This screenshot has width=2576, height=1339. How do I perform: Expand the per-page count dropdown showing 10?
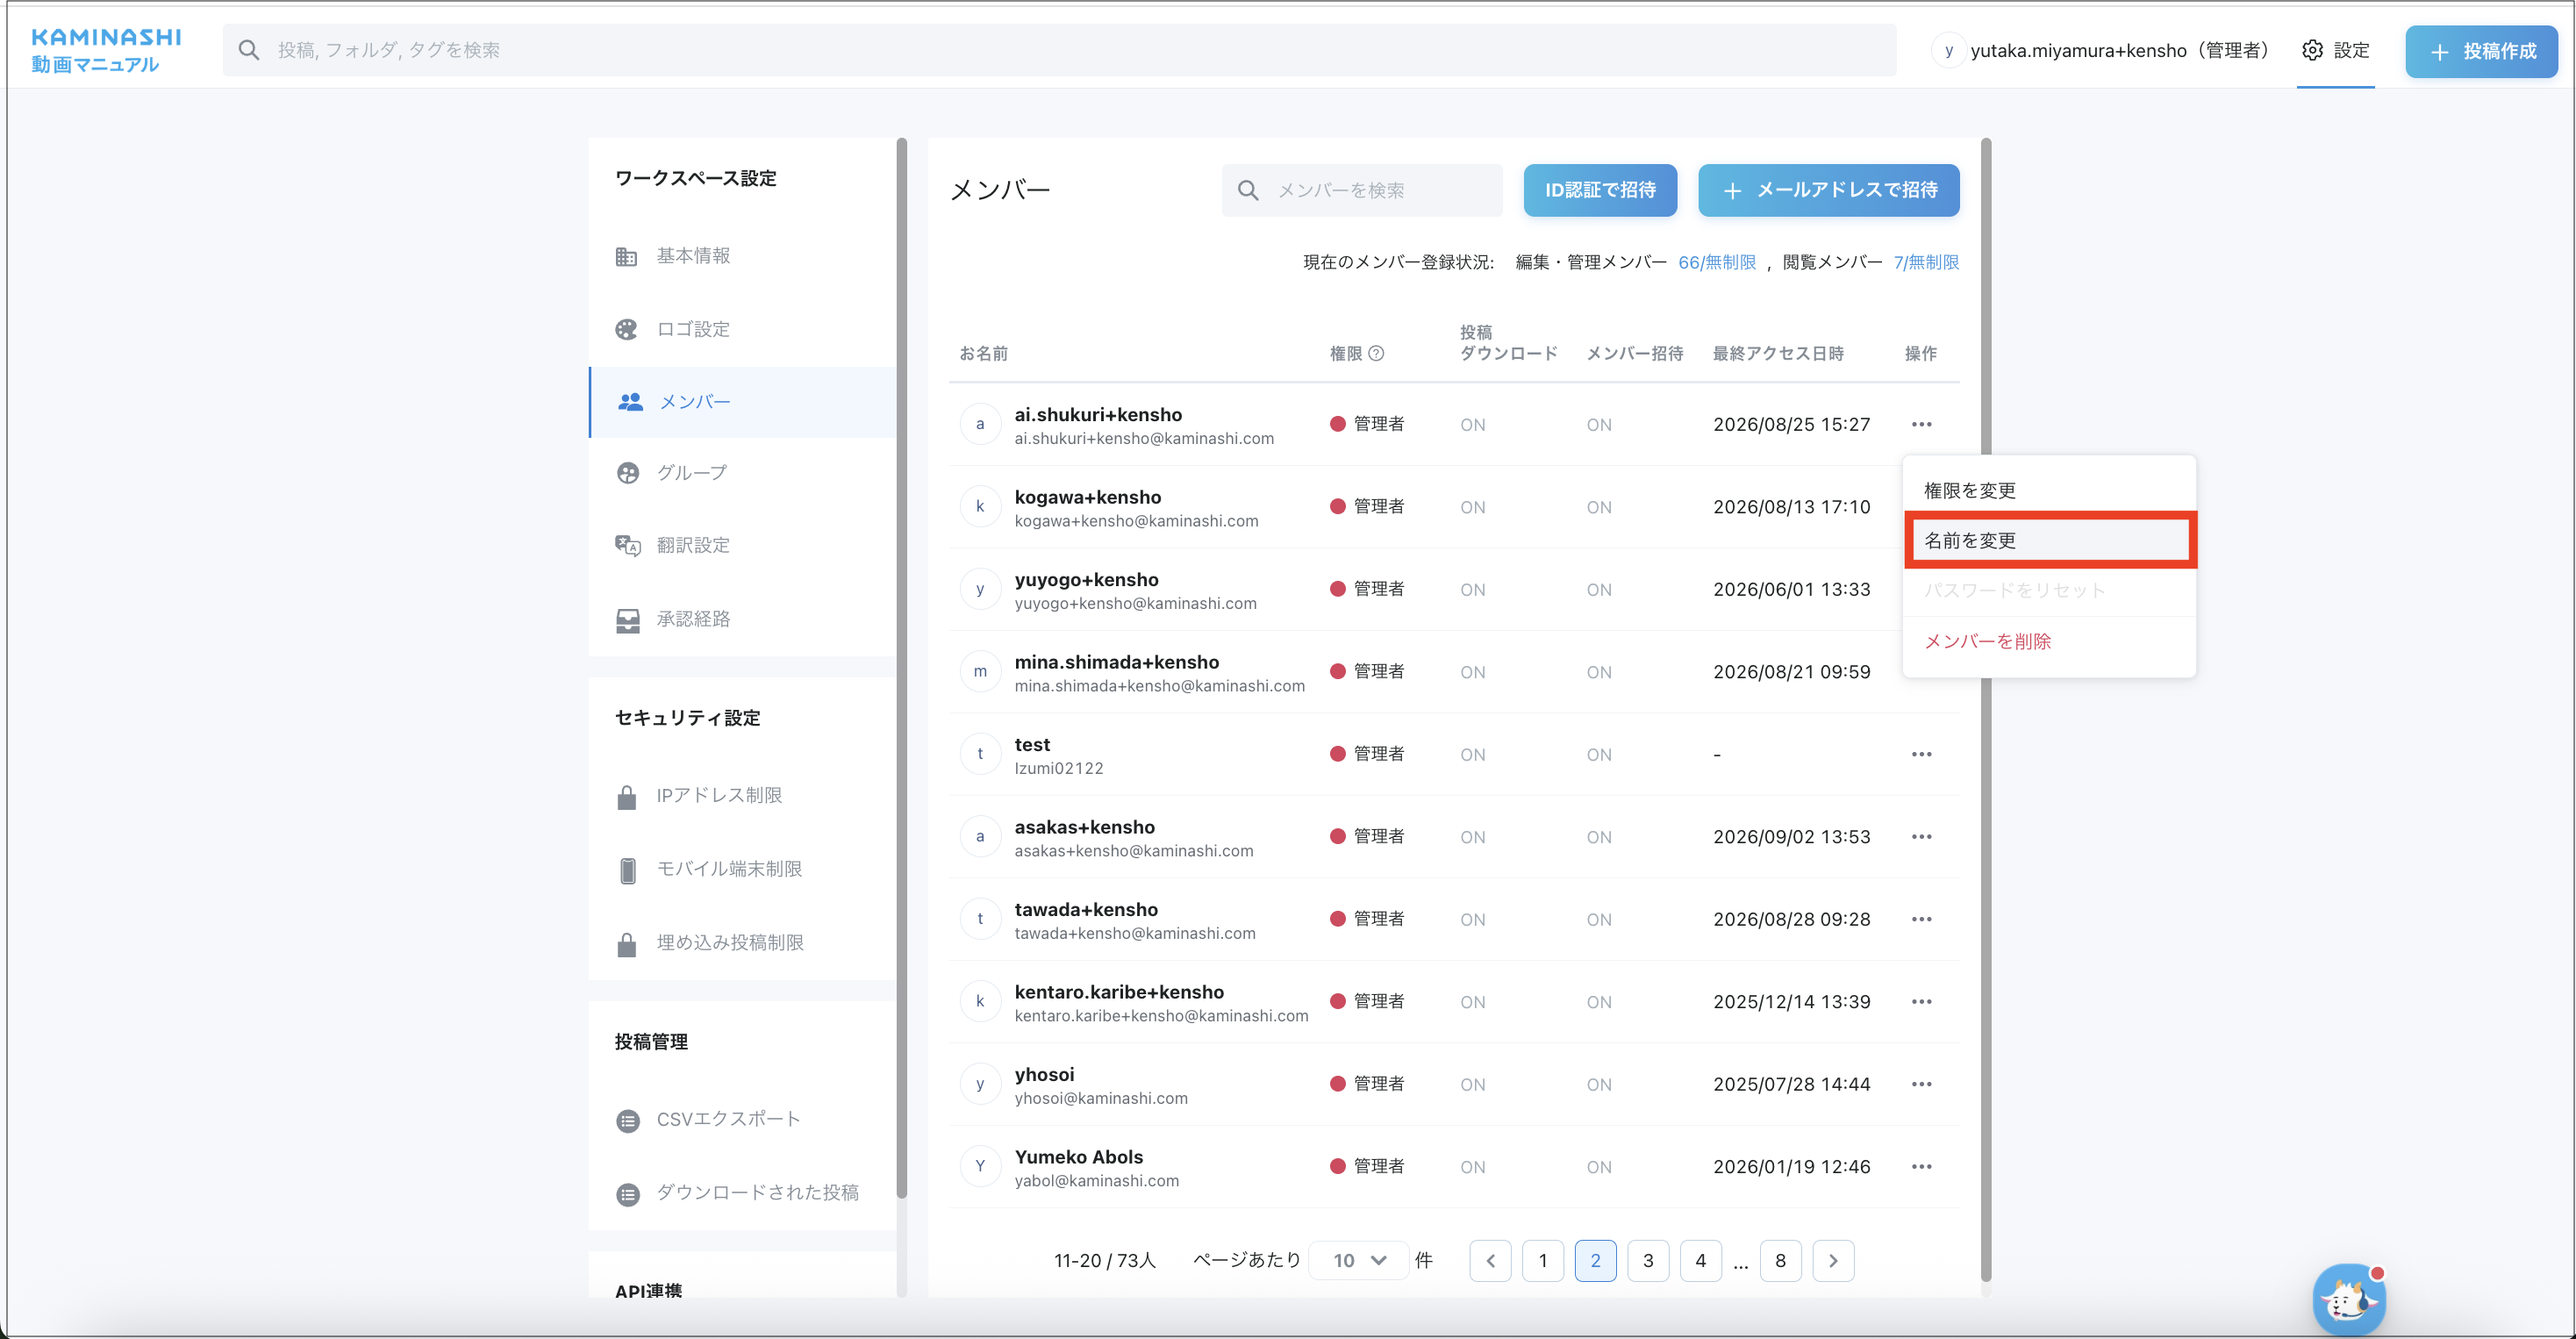pyautogui.click(x=1359, y=1260)
